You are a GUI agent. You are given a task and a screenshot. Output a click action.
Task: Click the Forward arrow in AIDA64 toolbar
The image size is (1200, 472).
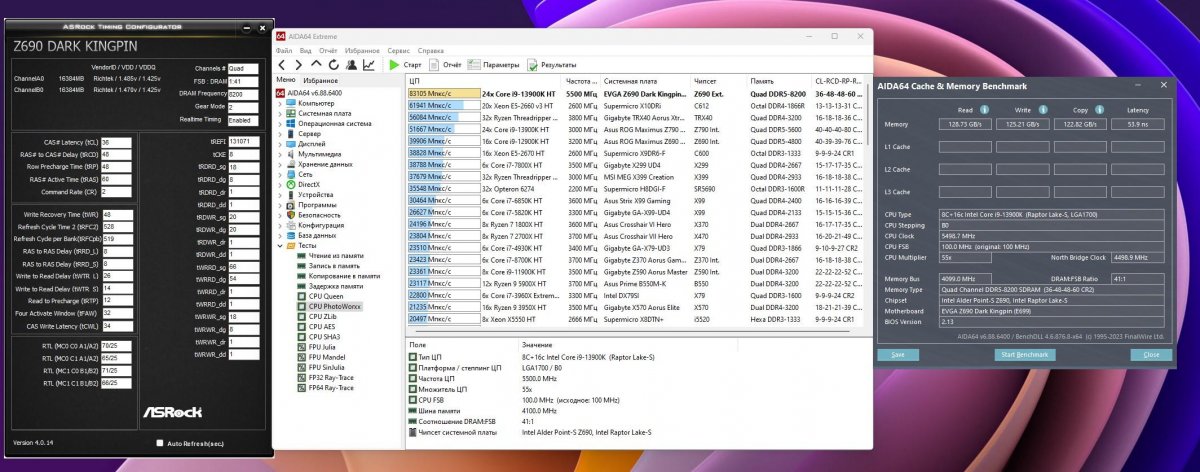pos(300,65)
